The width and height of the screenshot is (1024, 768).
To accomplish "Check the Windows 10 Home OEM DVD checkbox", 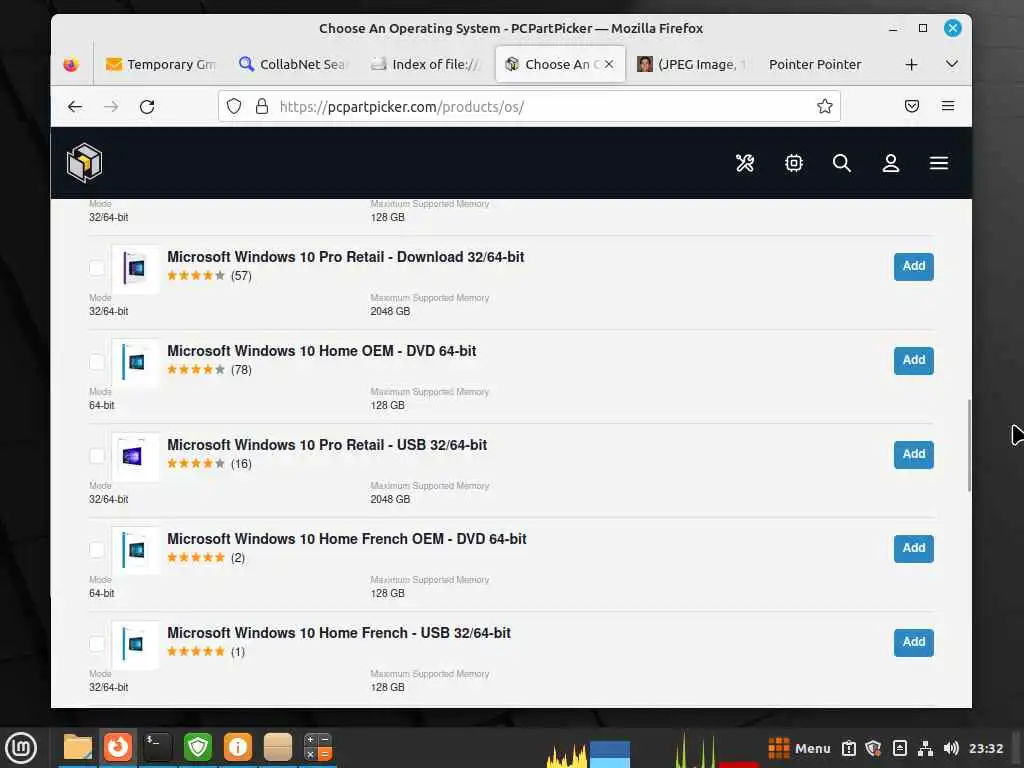I will click(97, 362).
